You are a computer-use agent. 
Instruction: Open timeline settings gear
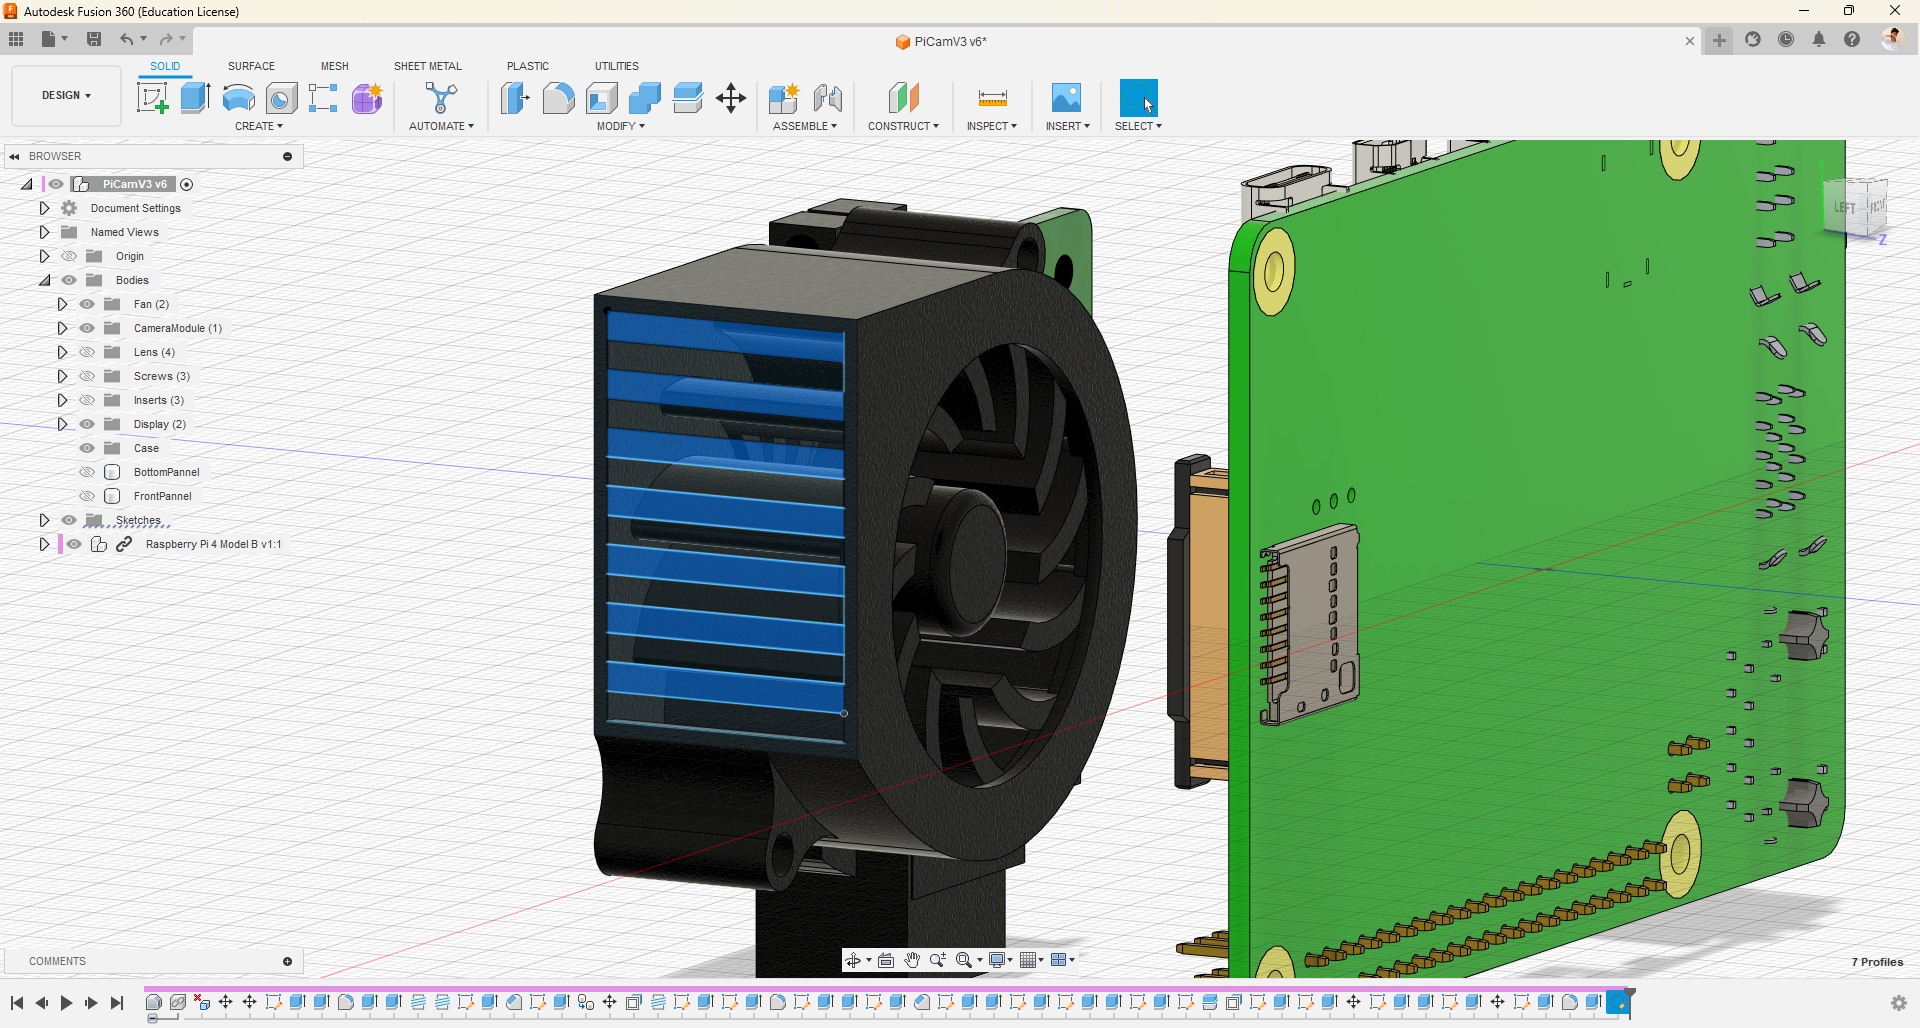pyautogui.click(x=1899, y=1003)
